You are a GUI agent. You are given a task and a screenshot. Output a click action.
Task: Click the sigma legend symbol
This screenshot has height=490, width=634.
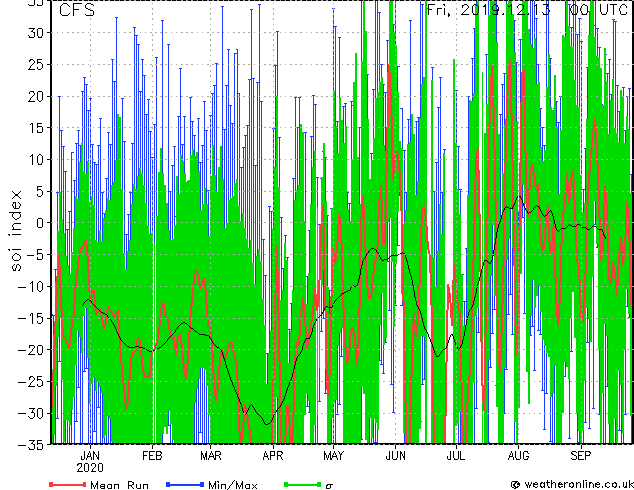(x=329, y=486)
